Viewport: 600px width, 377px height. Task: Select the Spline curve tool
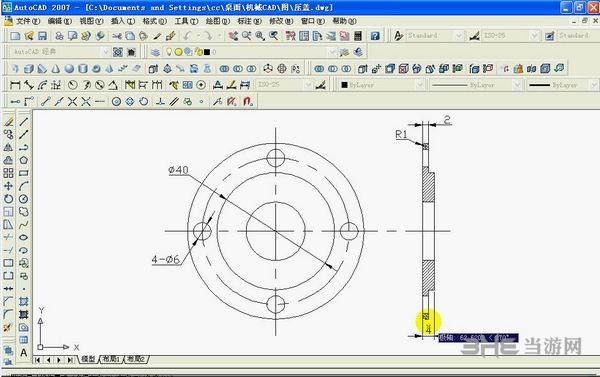(x=24, y=224)
